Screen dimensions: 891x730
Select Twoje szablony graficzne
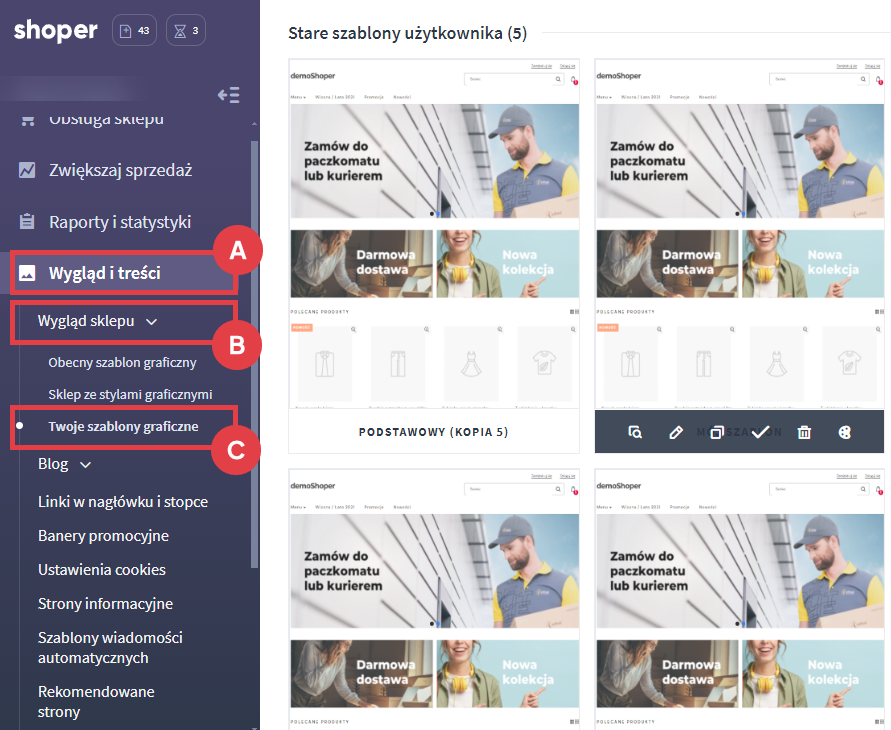(x=123, y=426)
